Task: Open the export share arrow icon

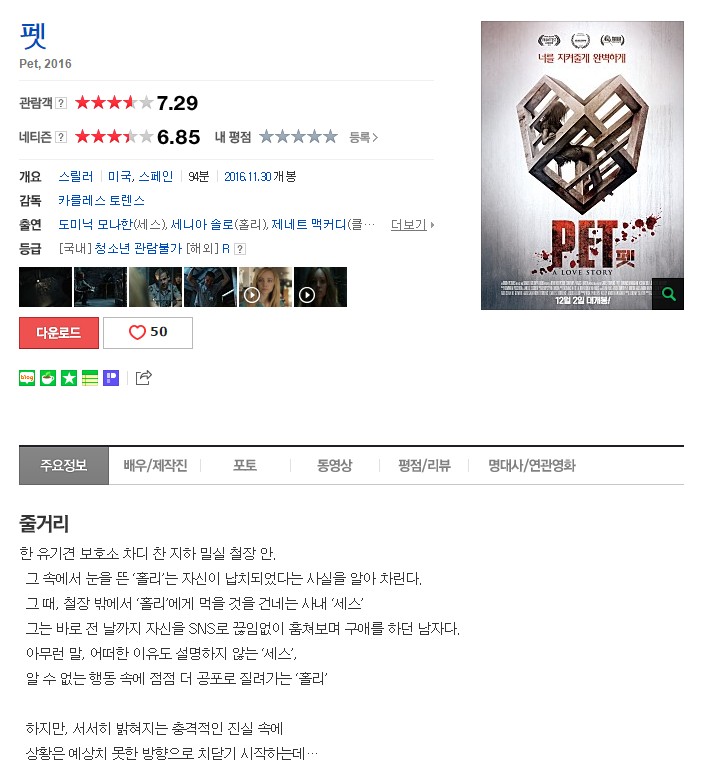Action: pyautogui.click(x=144, y=378)
